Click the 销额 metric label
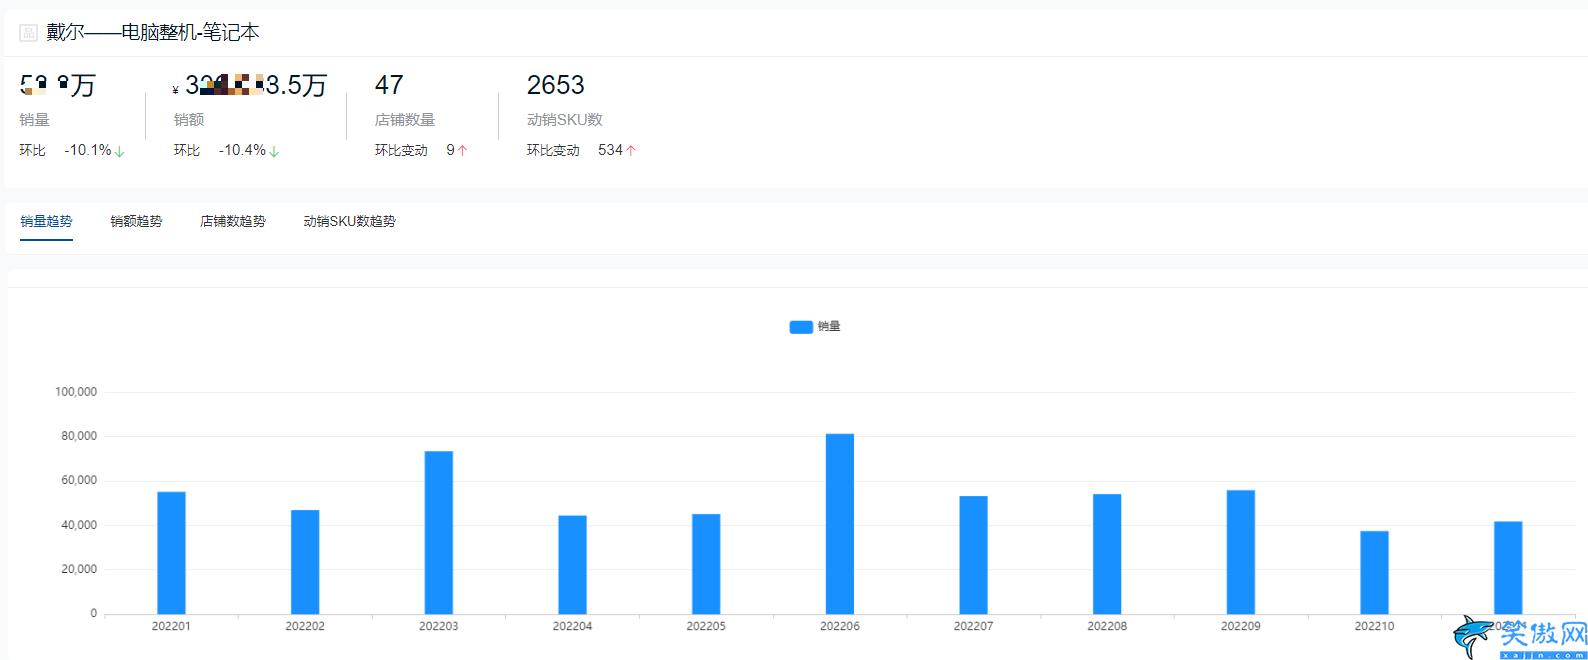Viewport: 1588px width, 660px height. (x=189, y=120)
